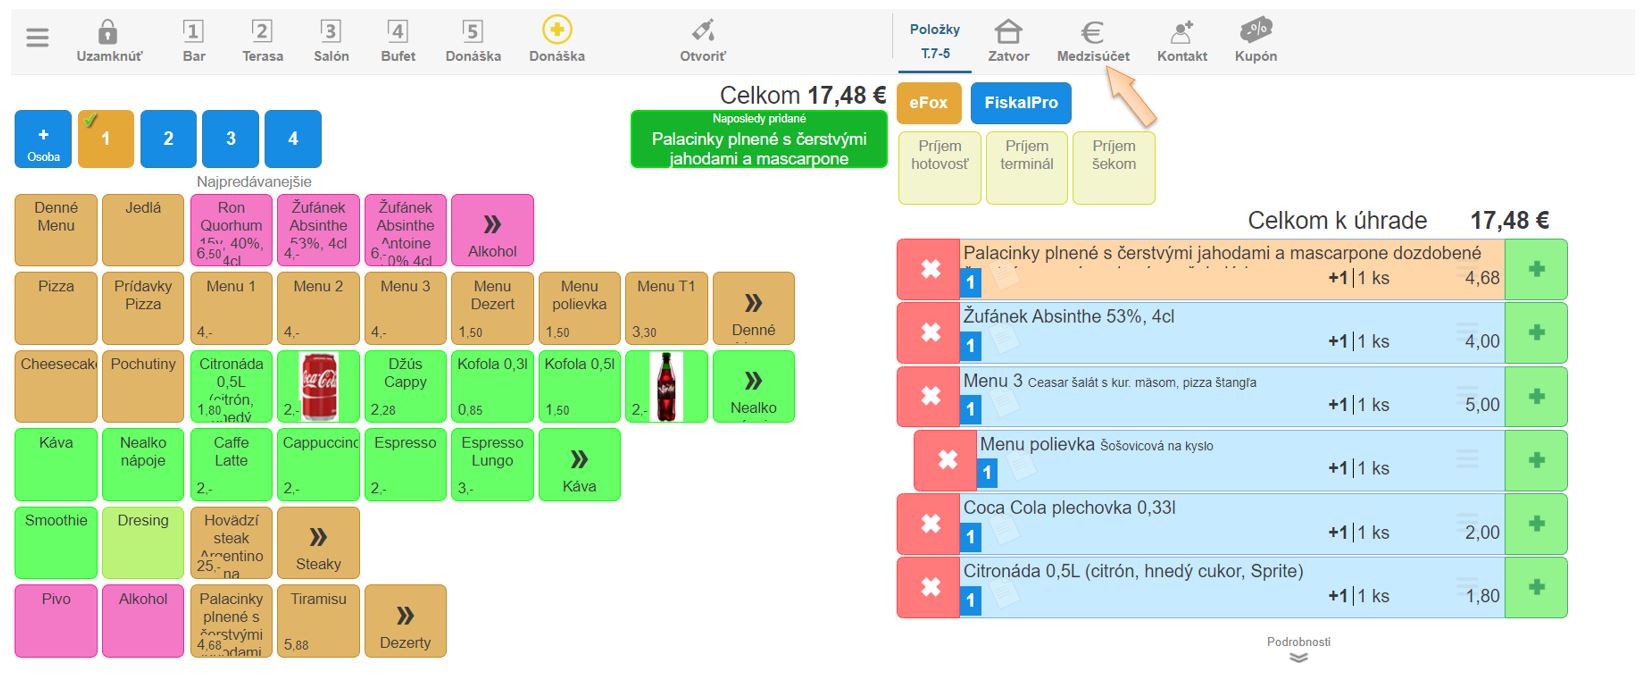
Task: Click the Uzamknúť lock icon
Action: (108, 32)
